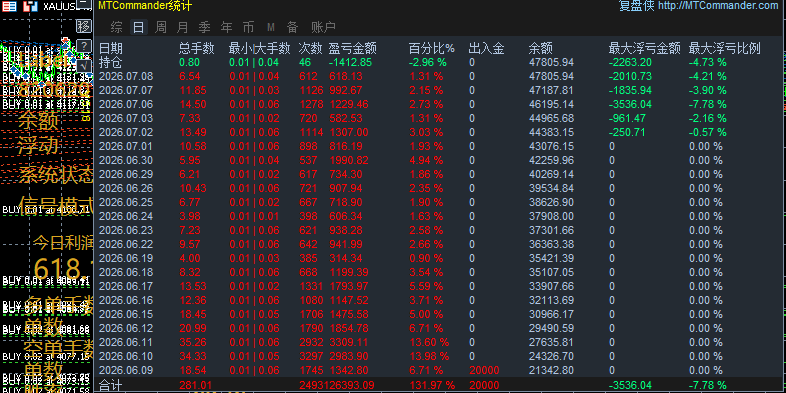Click the 最大浮亏比例 column header
The height and width of the screenshot is (393, 786).
pos(724,49)
